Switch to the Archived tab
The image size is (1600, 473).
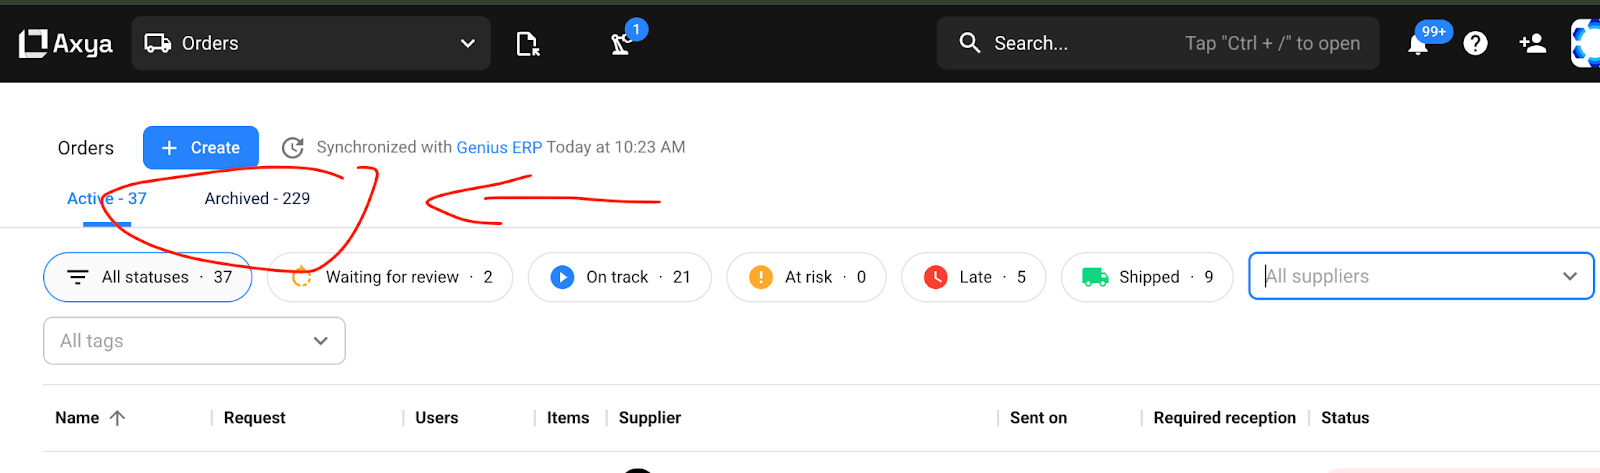(257, 199)
